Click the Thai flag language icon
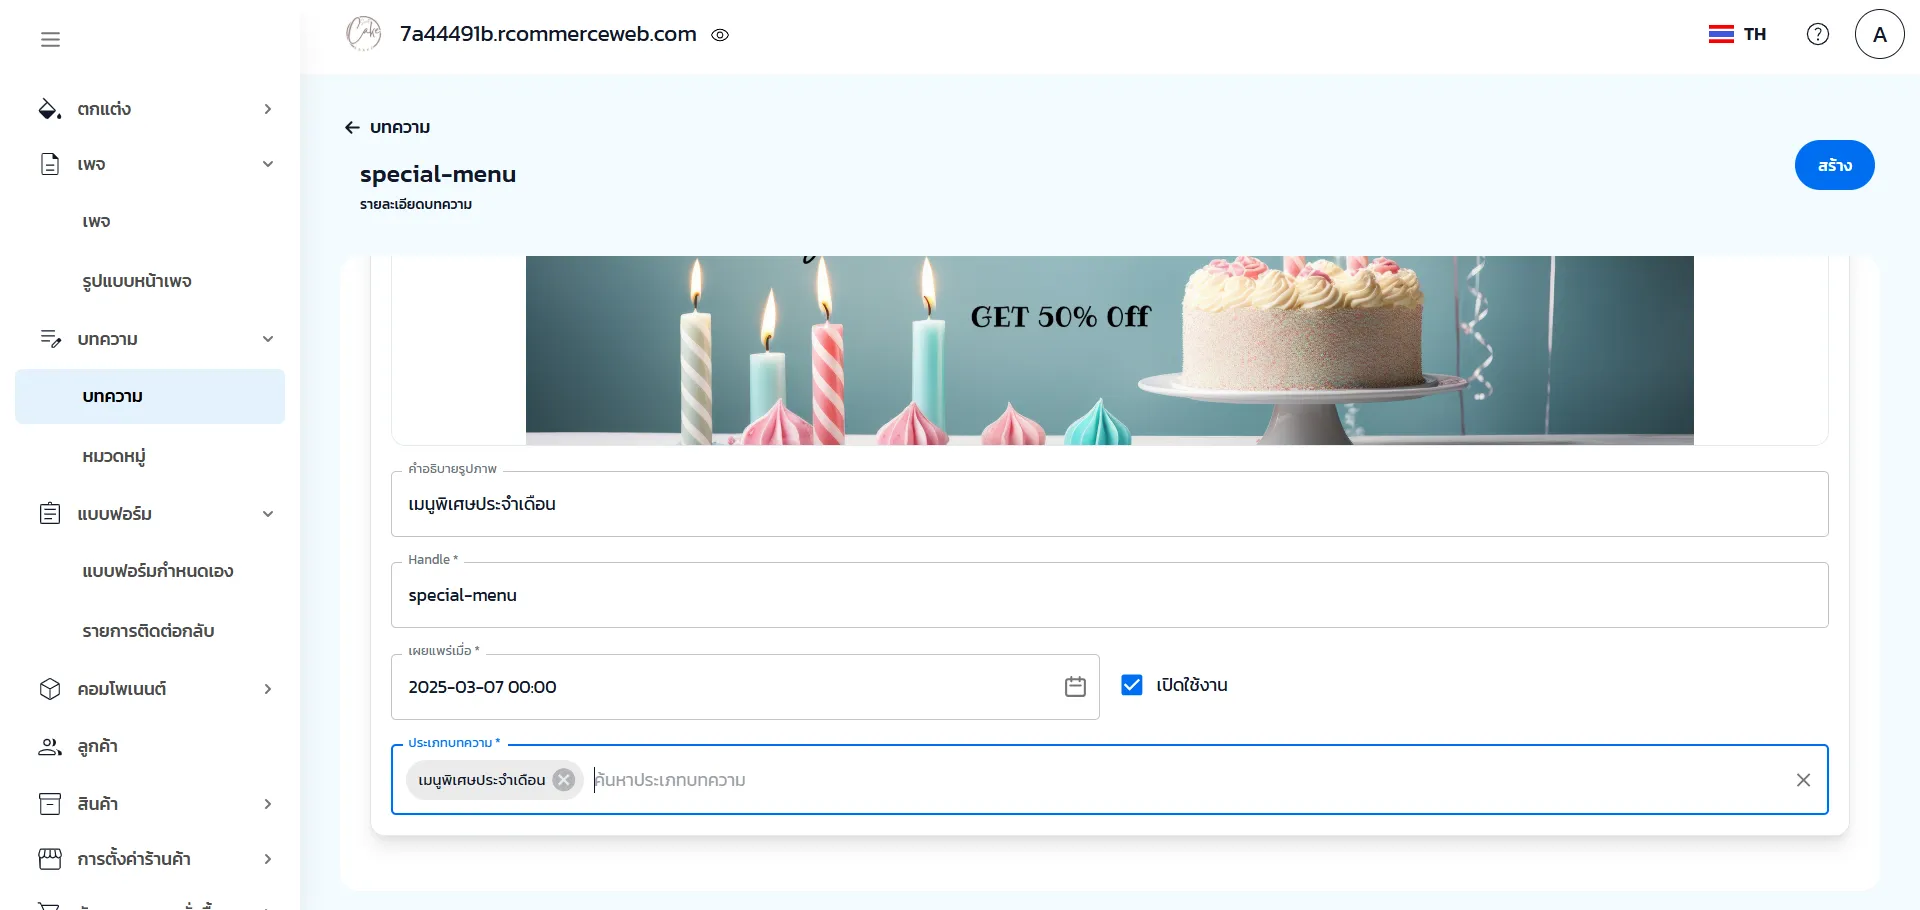Image resolution: width=1920 pixels, height=910 pixels. click(1721, 34)
